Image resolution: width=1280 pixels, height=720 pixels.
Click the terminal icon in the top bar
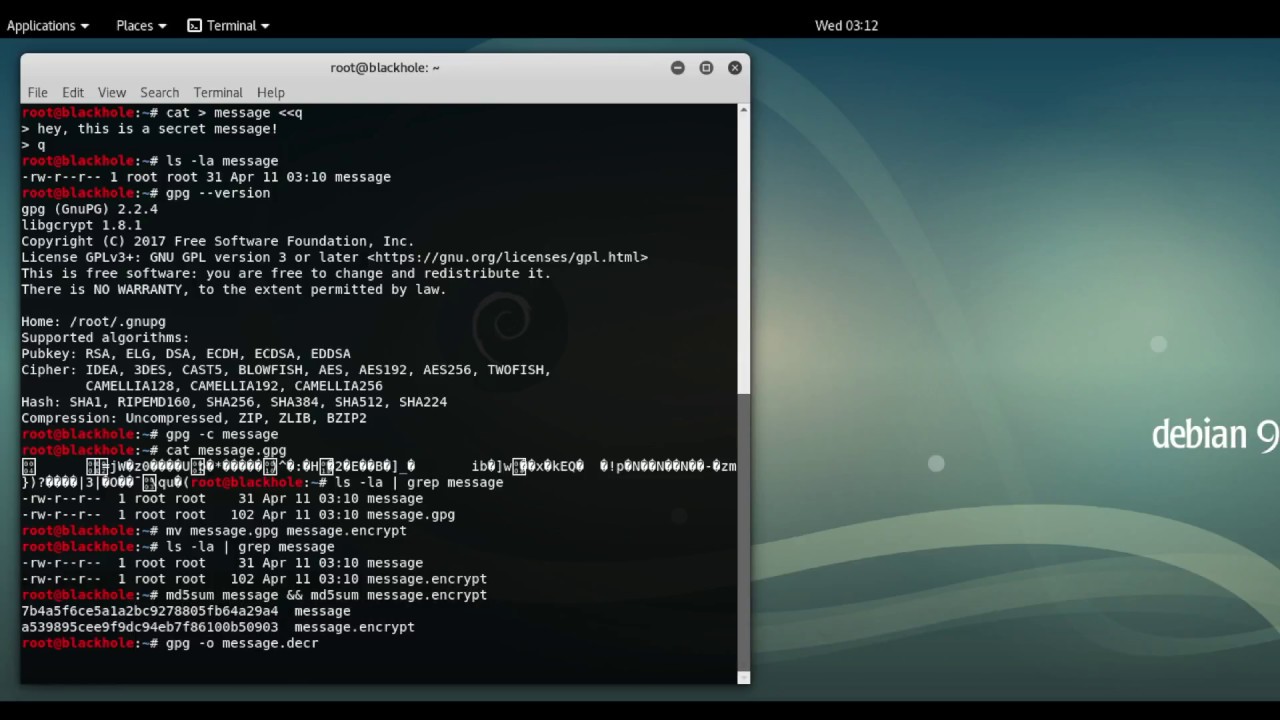point(194,25)
